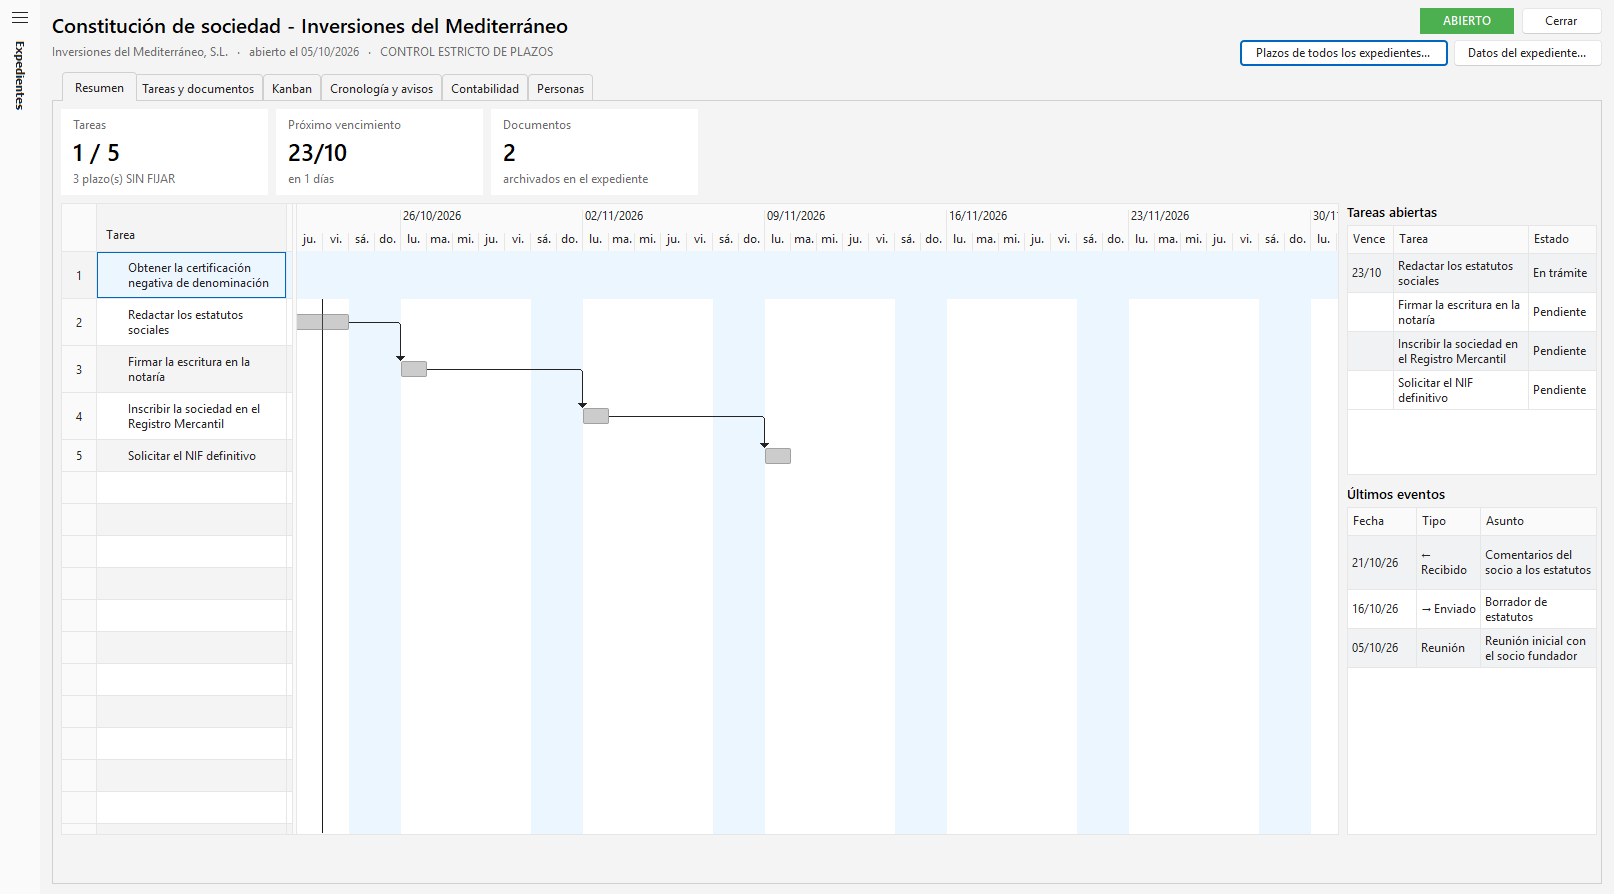
Task: Open the hamburger menu icon
Action: 20,18
